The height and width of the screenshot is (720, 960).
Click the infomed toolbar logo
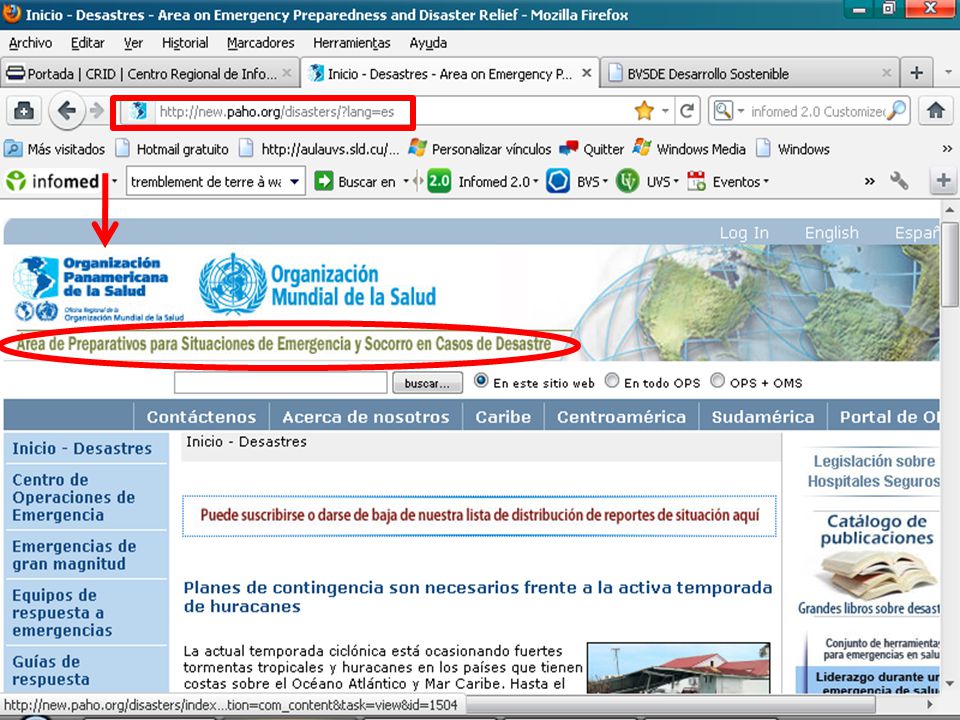(53, 181)
